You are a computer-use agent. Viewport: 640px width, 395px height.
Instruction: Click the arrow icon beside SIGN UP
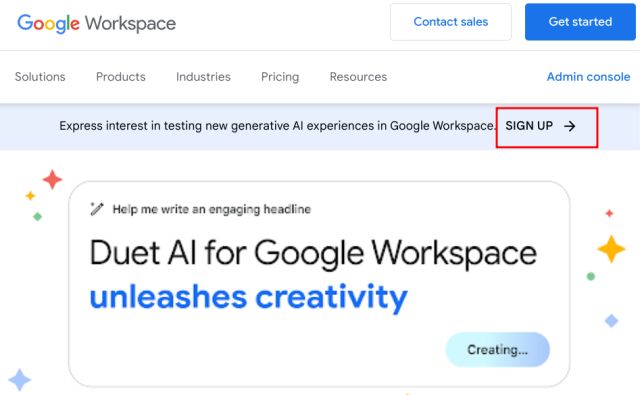569,126
